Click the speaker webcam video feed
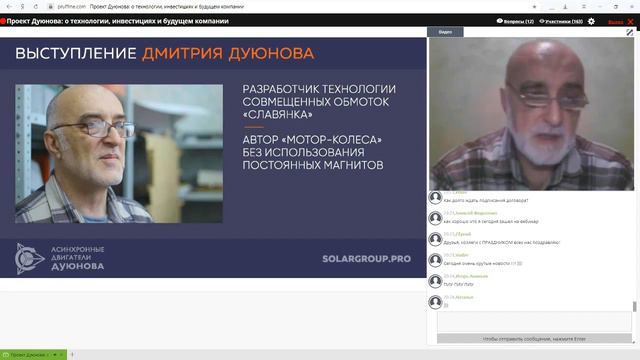The height and width of the screenshot is (360, 640). 531,114
